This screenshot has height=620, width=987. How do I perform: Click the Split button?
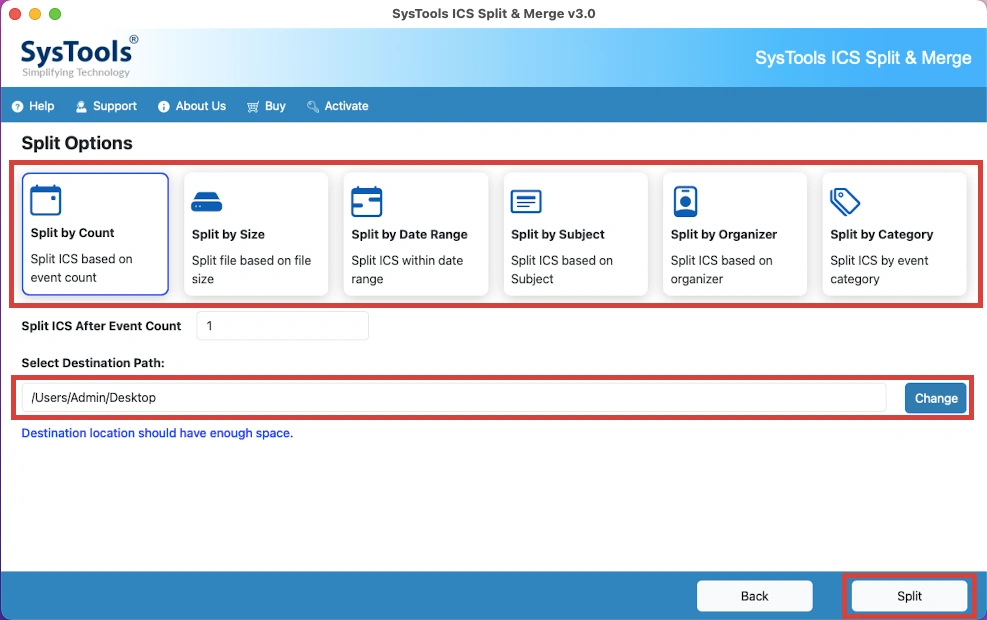click(x=910, y=596)
